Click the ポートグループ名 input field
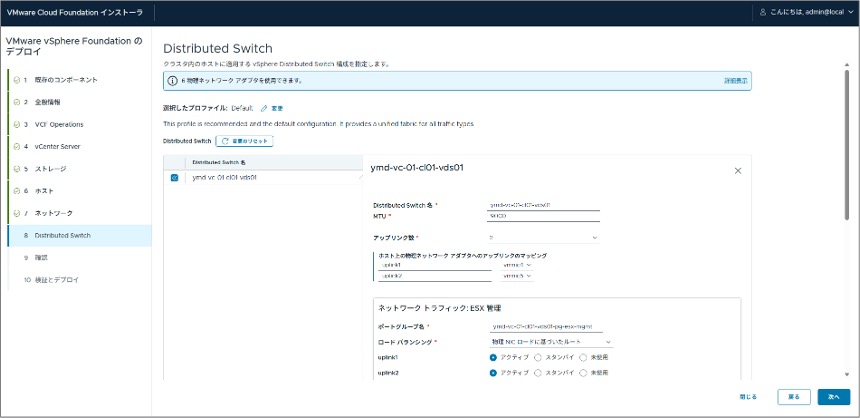860x418 pixels. point(546,326)
